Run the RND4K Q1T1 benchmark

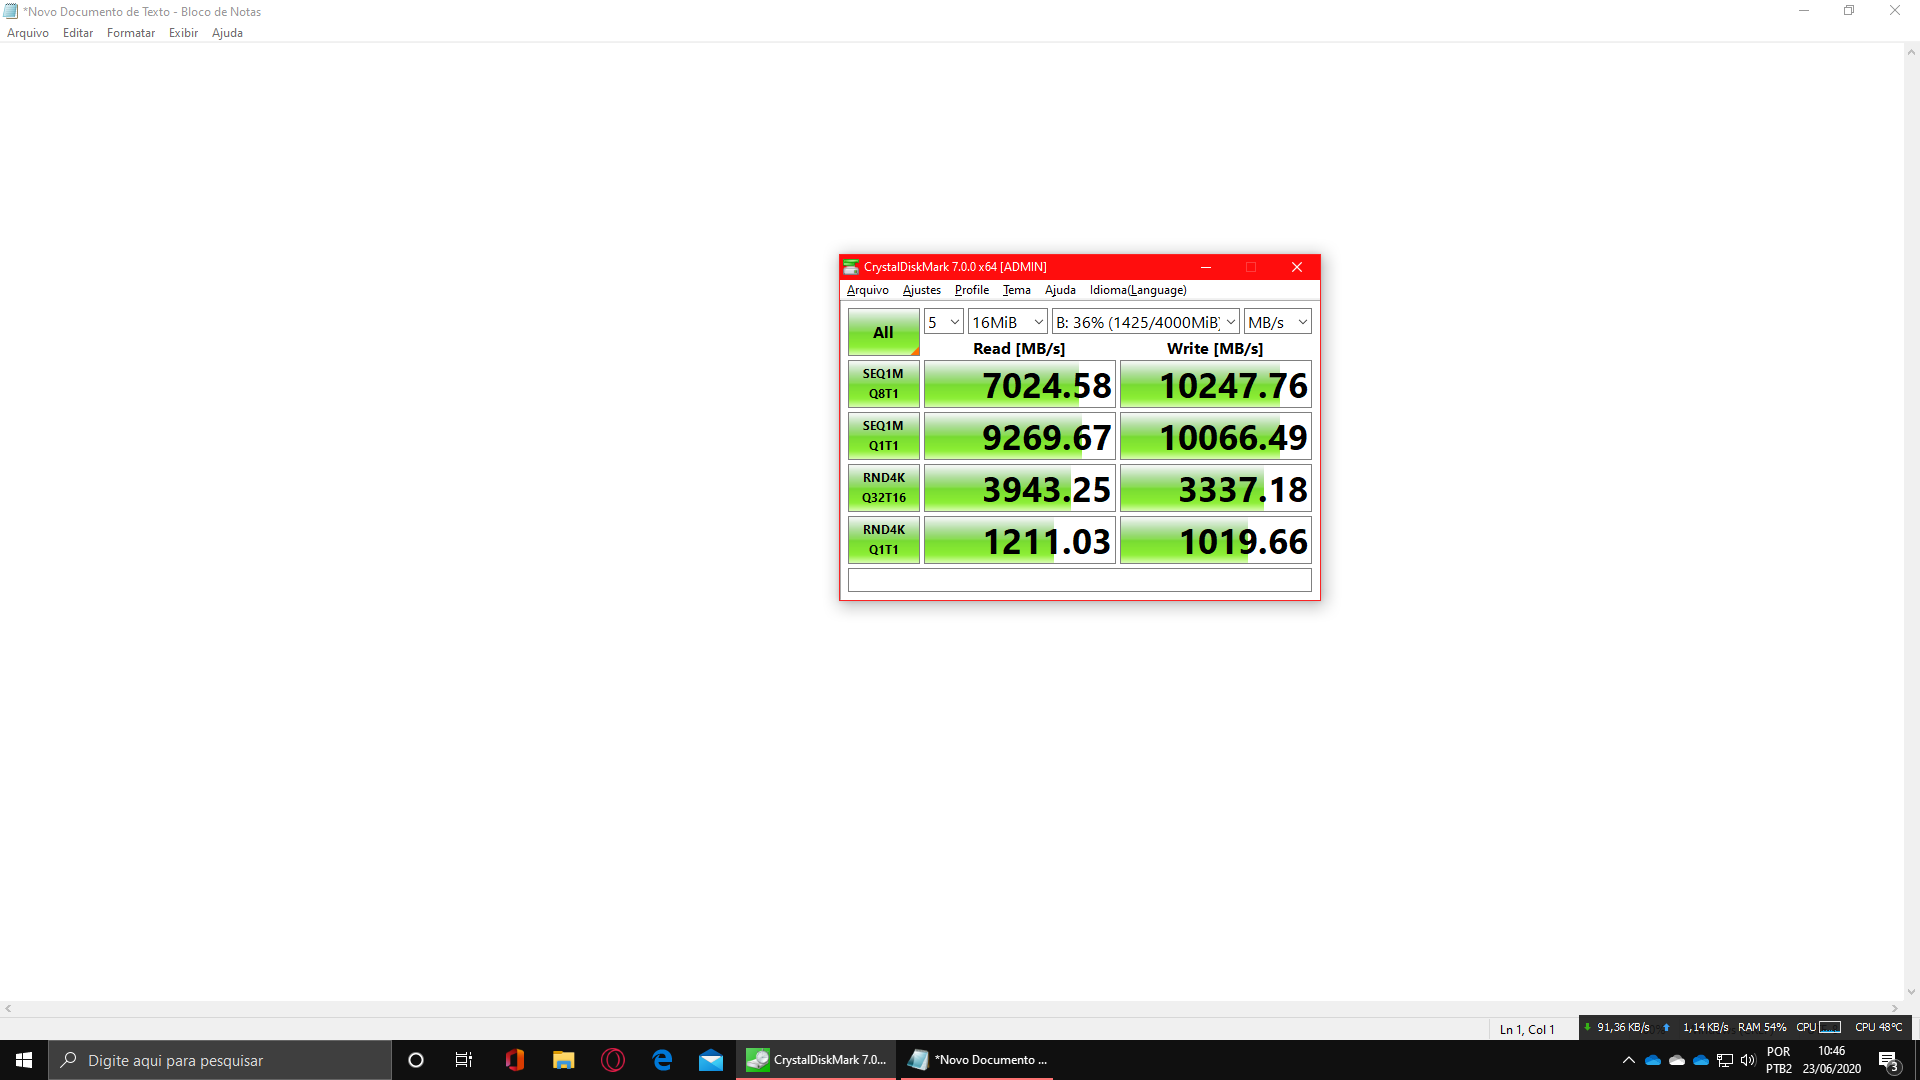883,540
